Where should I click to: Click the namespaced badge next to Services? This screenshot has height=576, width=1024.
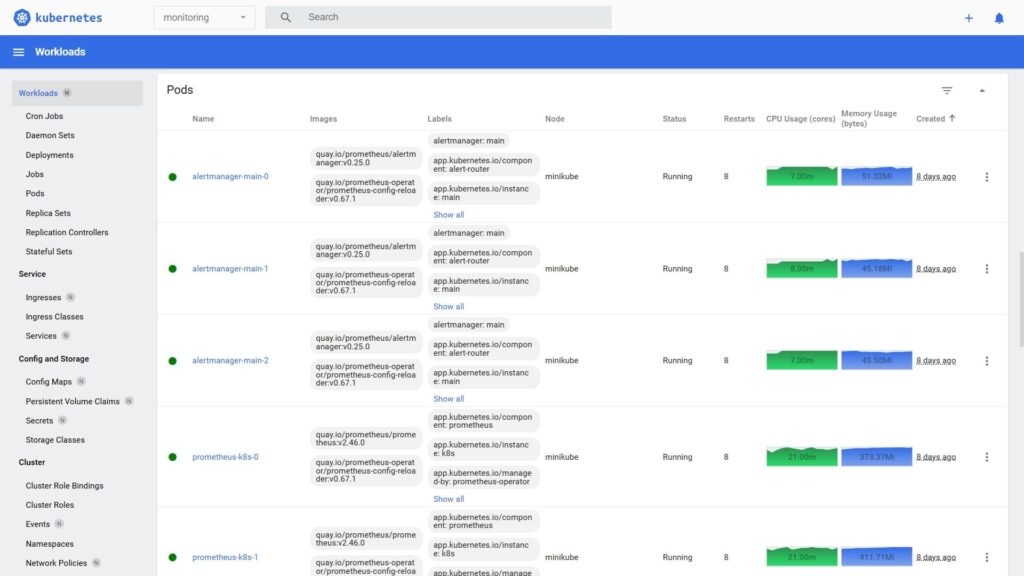65,336
